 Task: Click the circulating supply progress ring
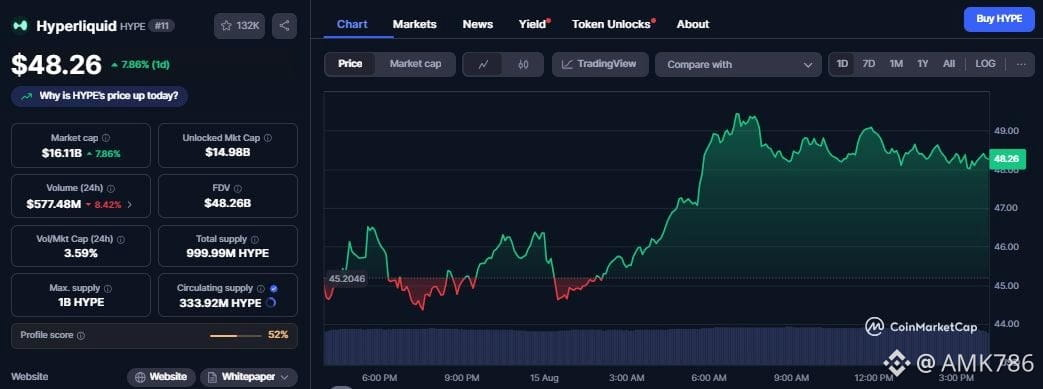pos(271,303)
